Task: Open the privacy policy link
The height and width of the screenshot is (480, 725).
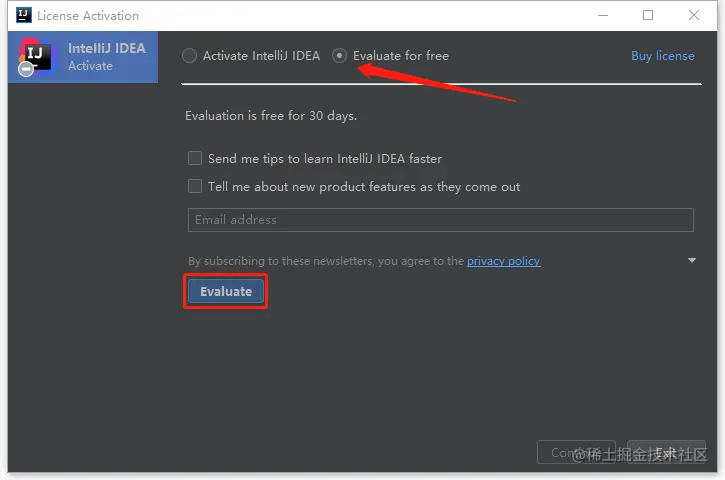Action: point(504,261)
